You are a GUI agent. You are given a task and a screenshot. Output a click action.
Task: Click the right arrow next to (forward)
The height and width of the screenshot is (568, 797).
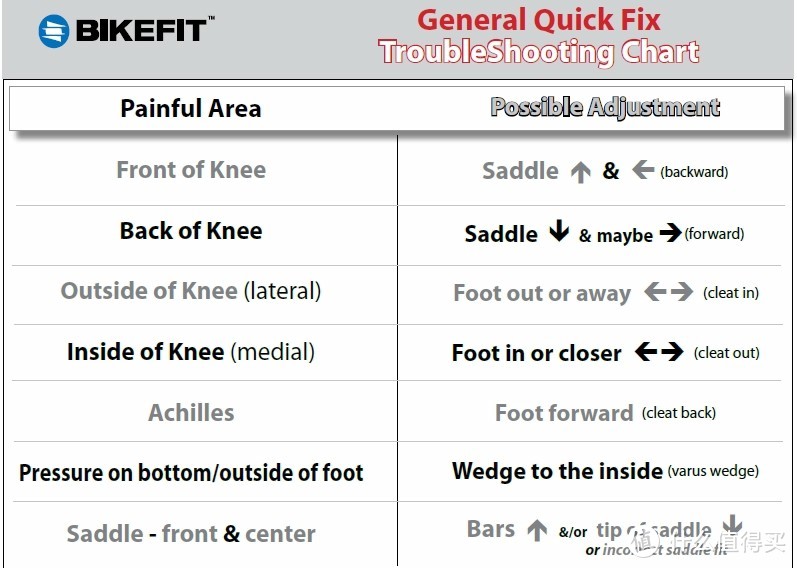click(670, 234)
